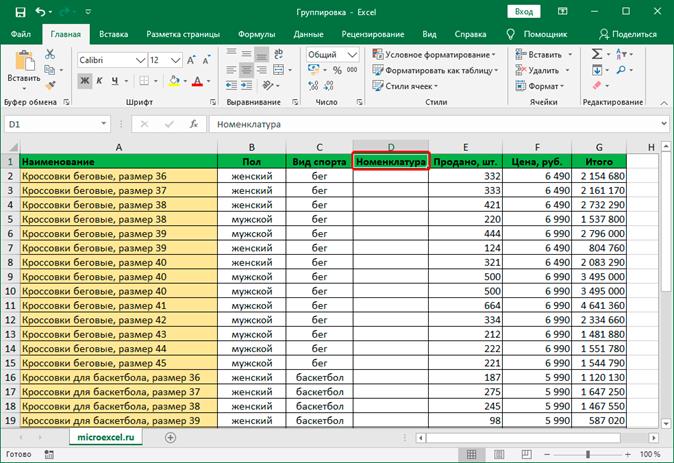Screen dimensions: 674x463
Task: Toggle center horizontal alignment
Action: (x=246, y=70)
